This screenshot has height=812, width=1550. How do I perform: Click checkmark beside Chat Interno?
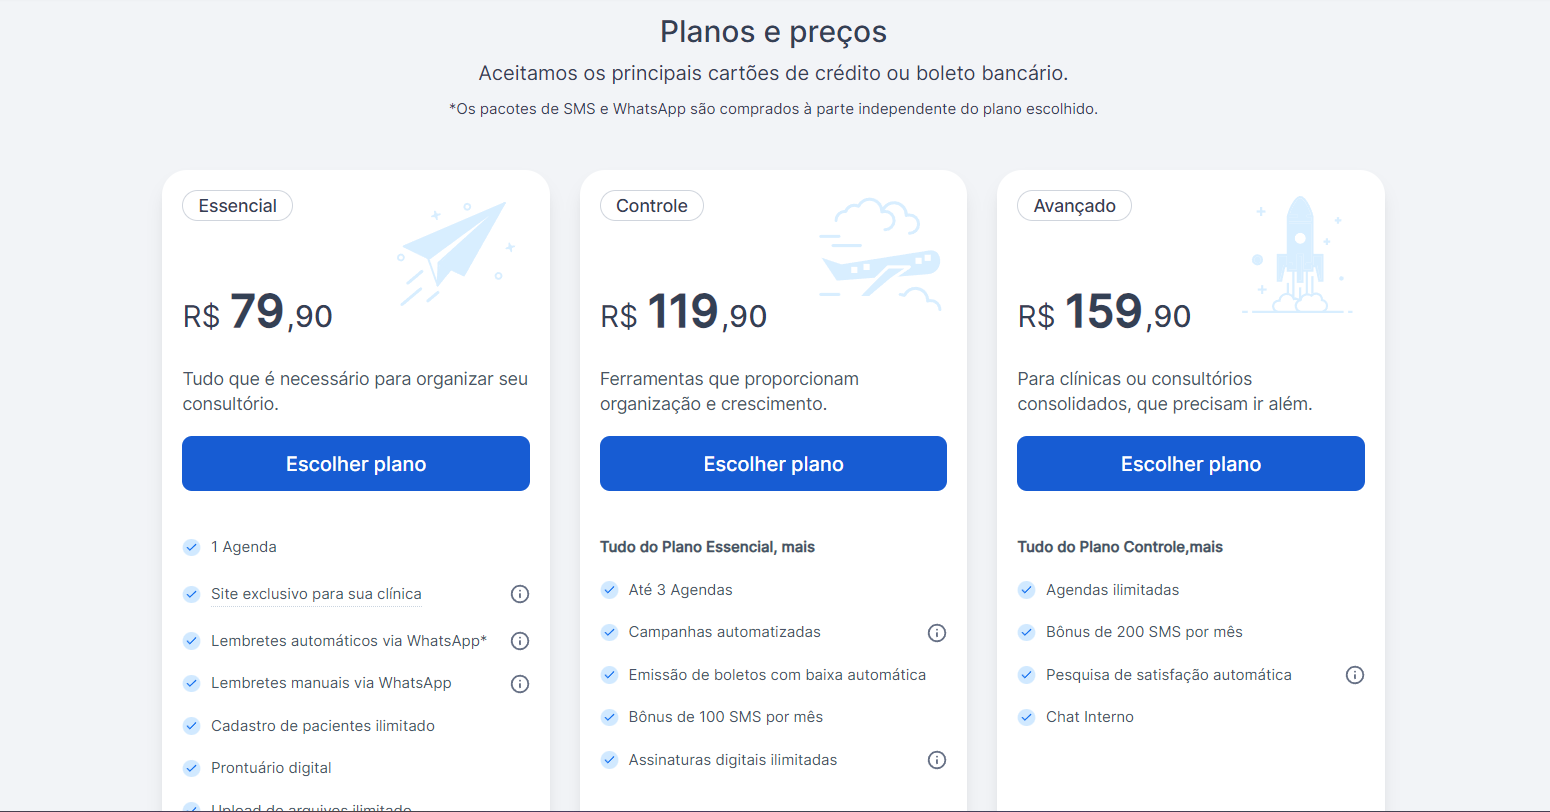tap(1026, 717)
